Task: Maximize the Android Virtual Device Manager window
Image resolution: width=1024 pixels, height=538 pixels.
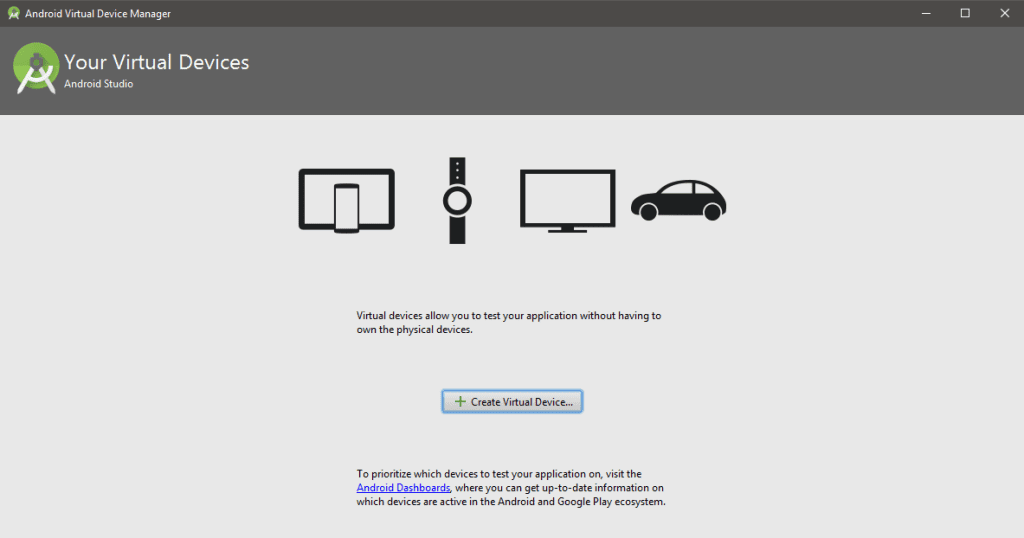Action: pos(965,13)
